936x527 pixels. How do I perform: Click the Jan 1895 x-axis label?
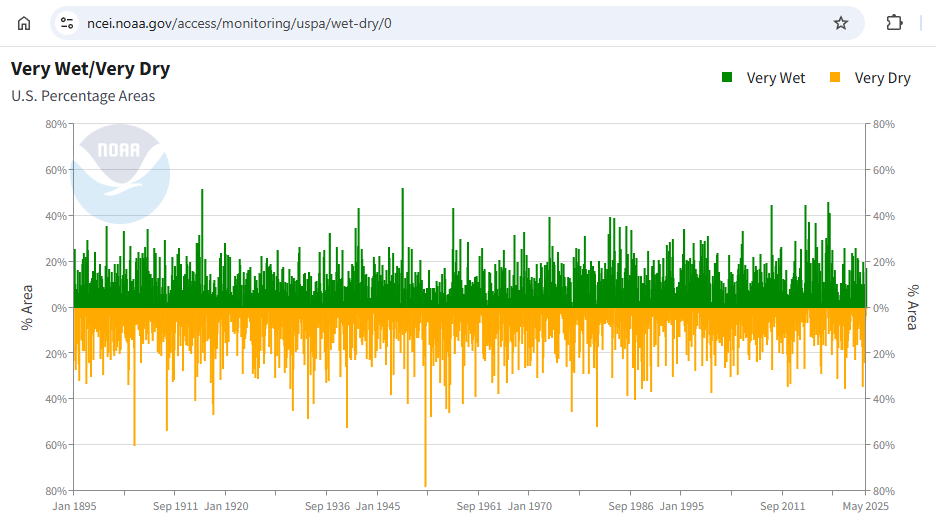coord(74,507)
